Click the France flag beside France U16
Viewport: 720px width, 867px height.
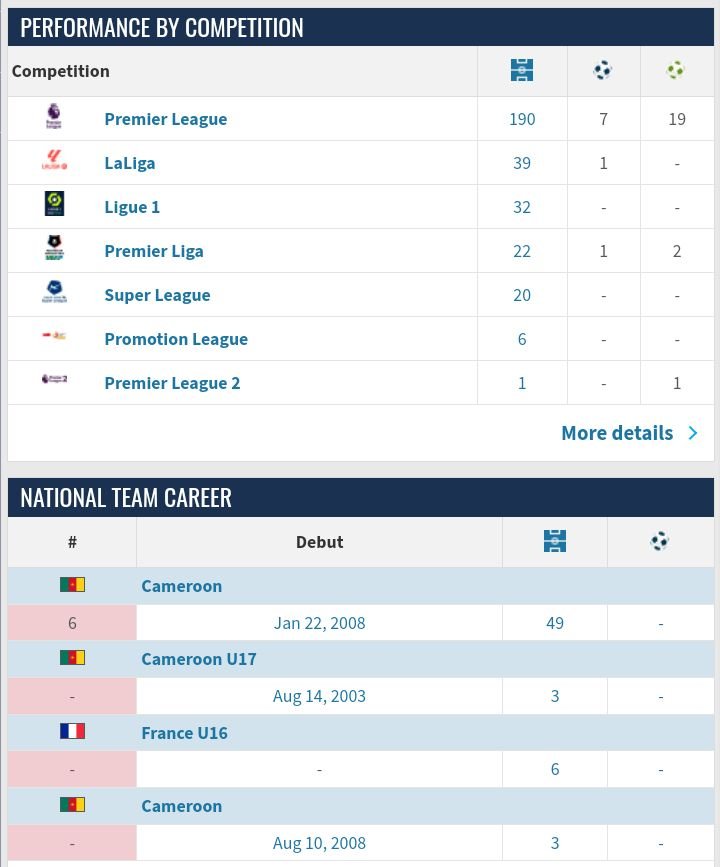click(72, 732)
